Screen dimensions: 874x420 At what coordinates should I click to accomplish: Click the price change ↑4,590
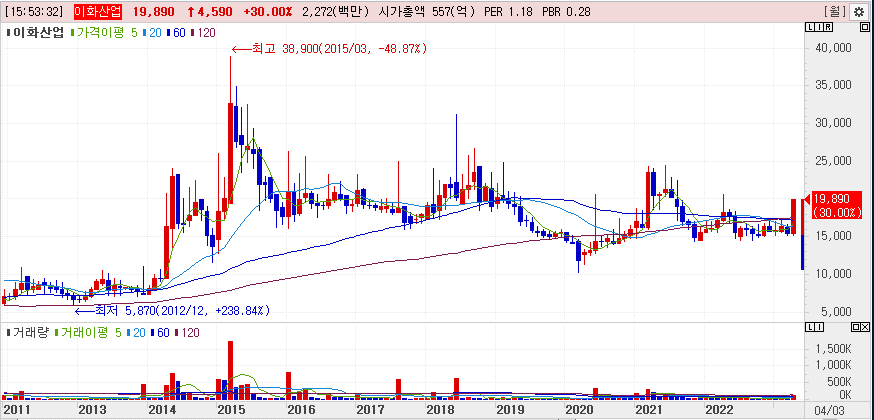(211, 12)
